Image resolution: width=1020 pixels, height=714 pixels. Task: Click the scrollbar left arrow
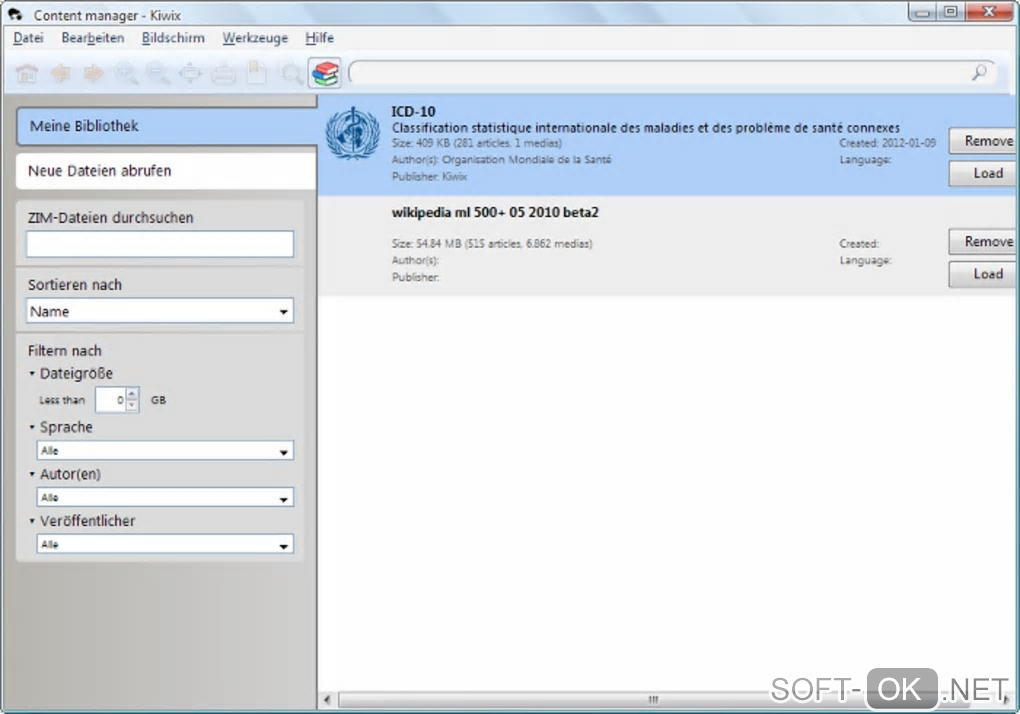pyautogui.click(x=327, y=700)
